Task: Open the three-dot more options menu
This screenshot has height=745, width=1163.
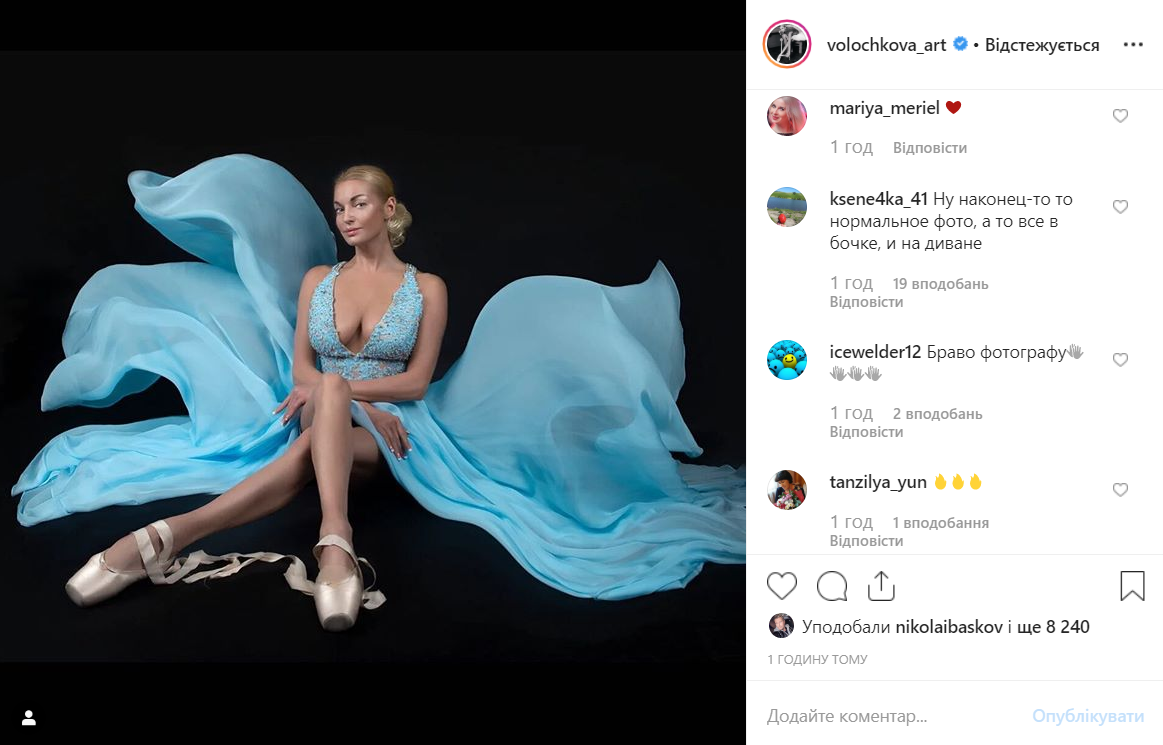Action: click(x=1133, y=45)
